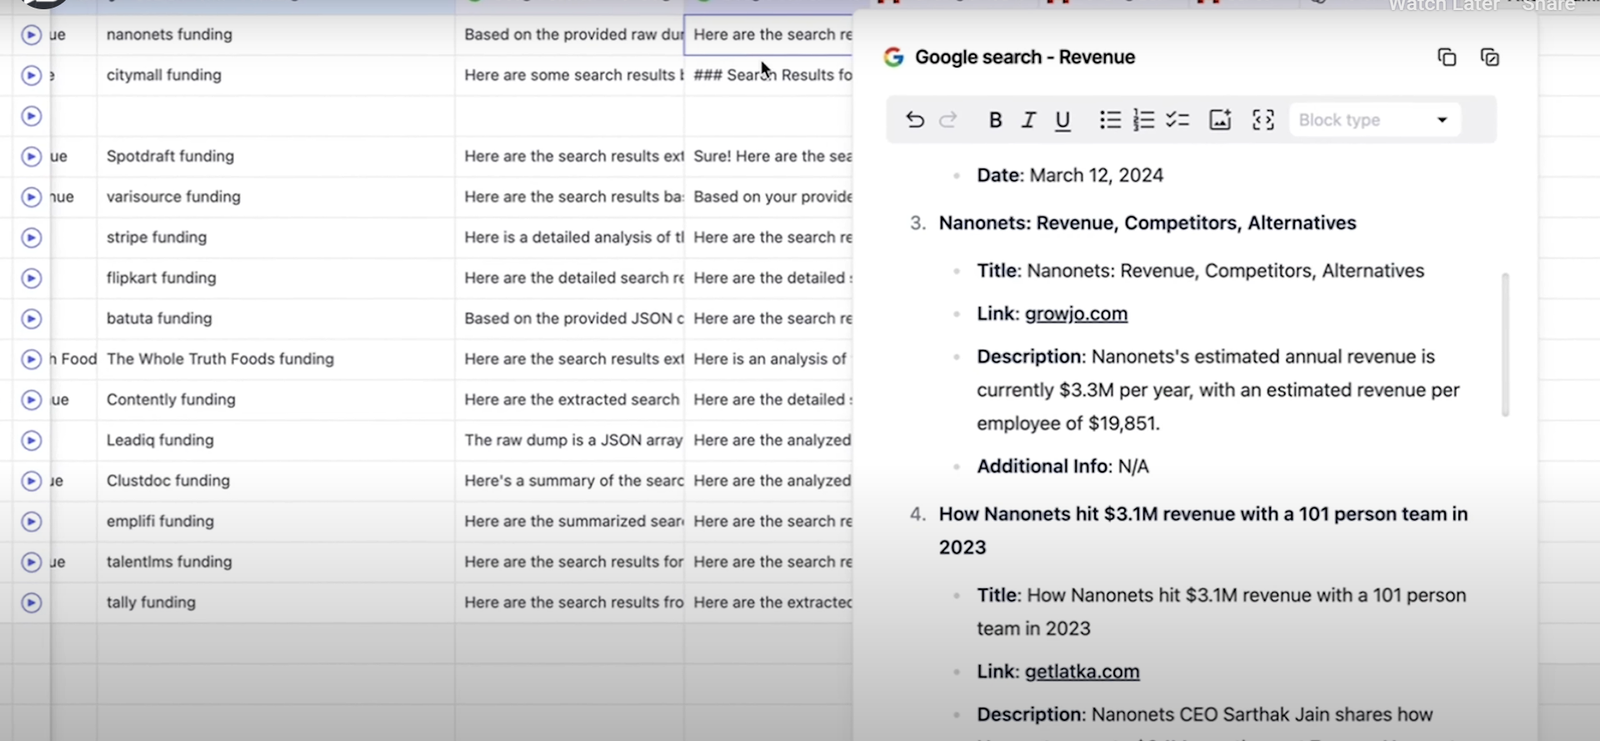Open 'Here is a detailed analysis' cell
1600x741 pixels.
pyautogui.click(x=570, y=238)
